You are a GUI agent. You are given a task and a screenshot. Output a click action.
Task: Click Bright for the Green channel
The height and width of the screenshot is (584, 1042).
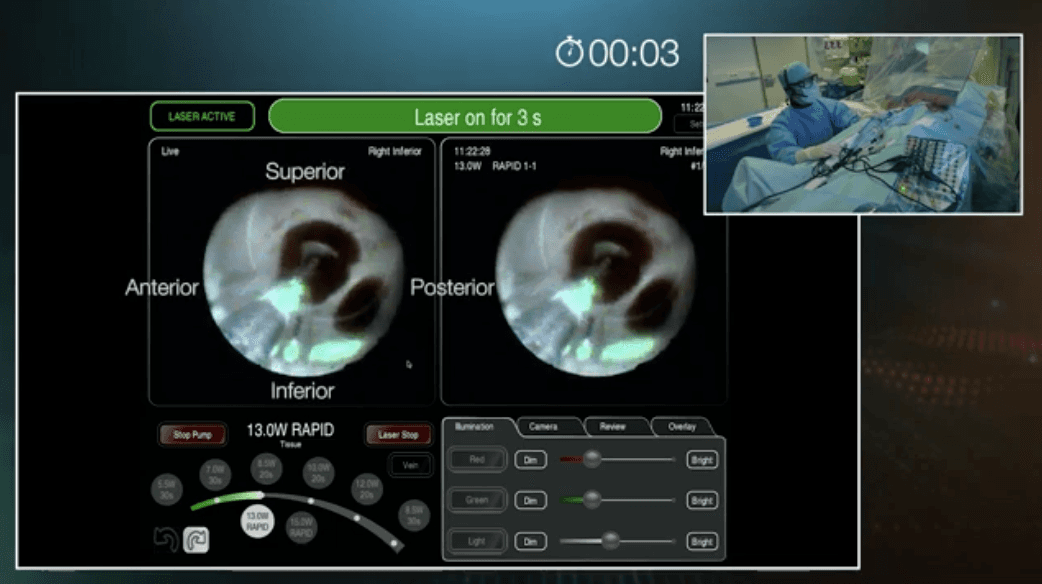(x=702, y=500)
